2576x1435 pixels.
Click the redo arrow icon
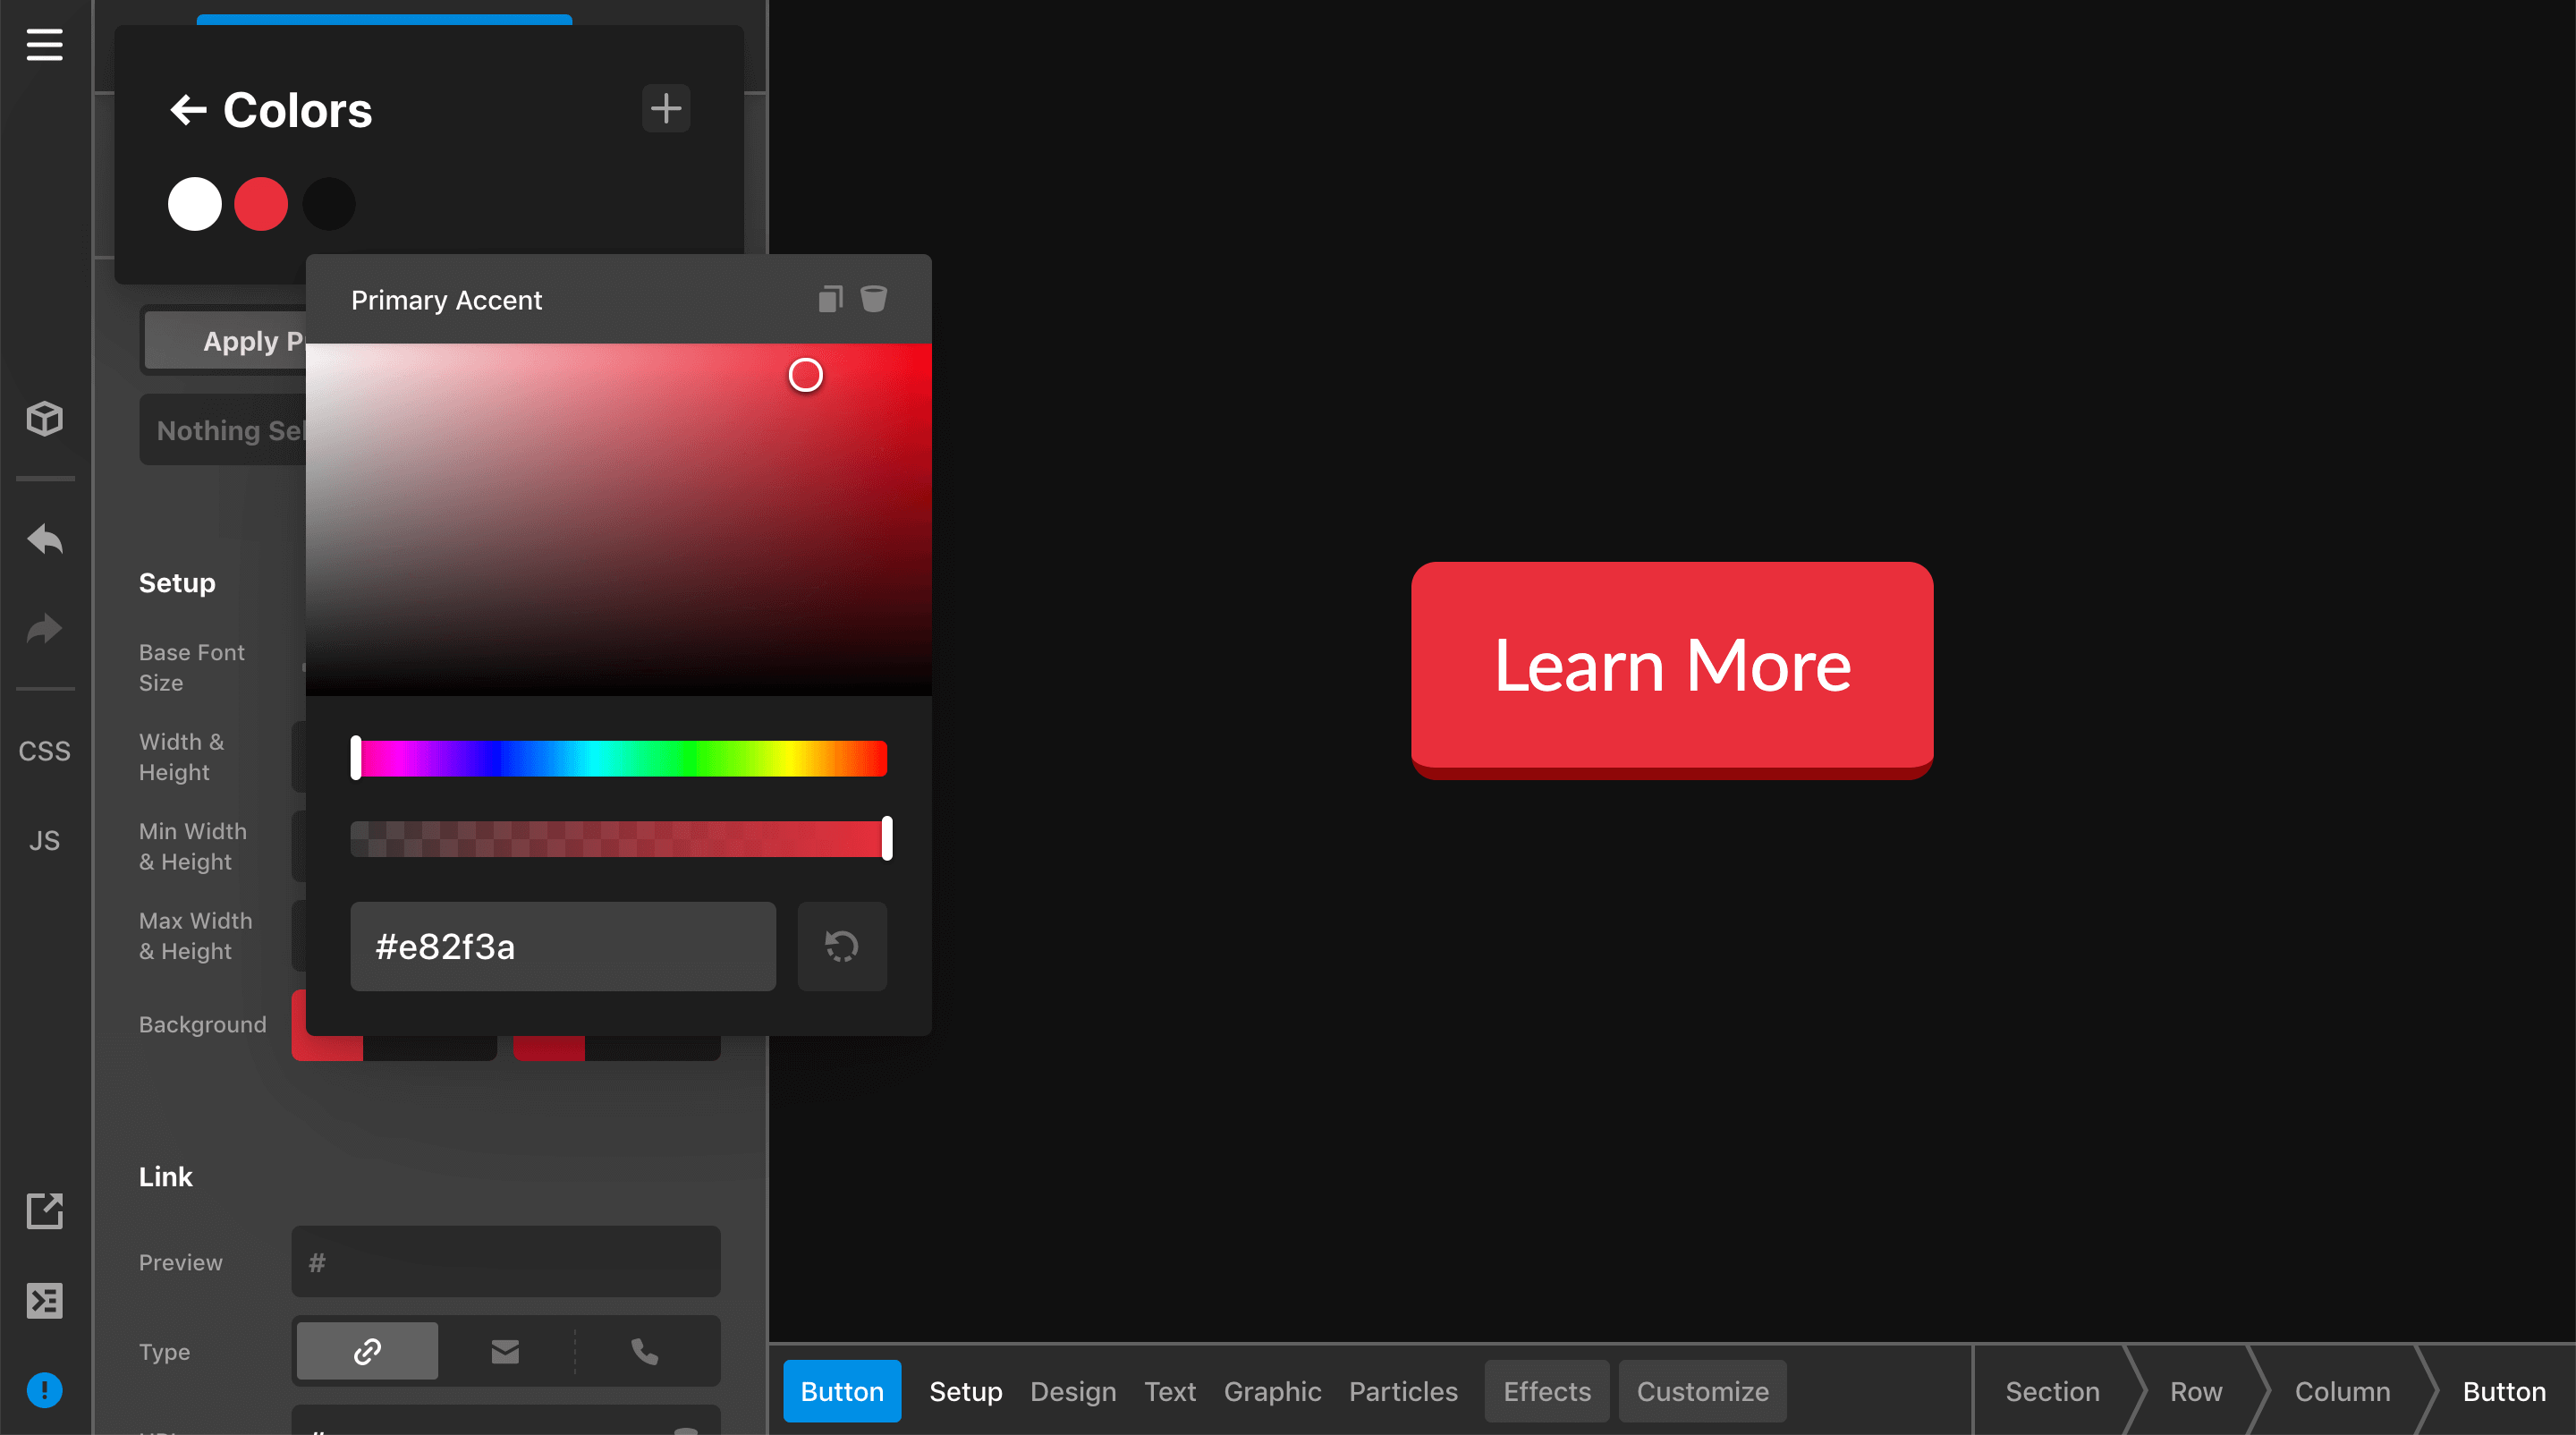(44, 629)
